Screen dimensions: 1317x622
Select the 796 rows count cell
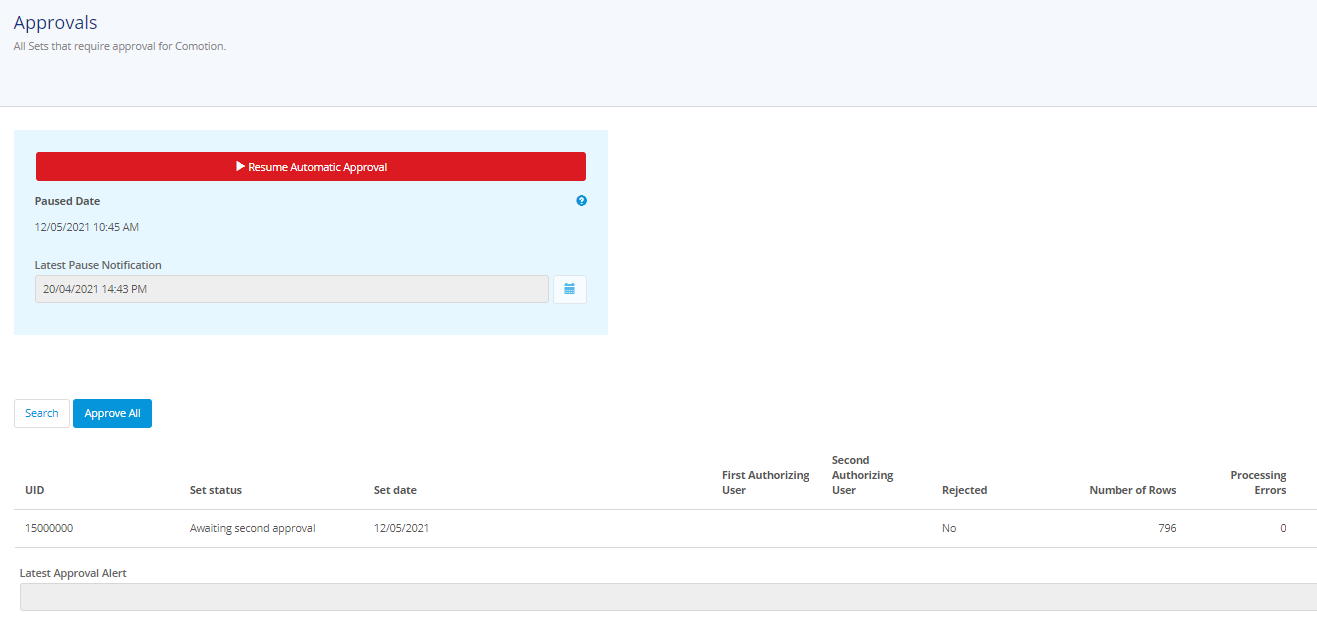pos(1167,528)
